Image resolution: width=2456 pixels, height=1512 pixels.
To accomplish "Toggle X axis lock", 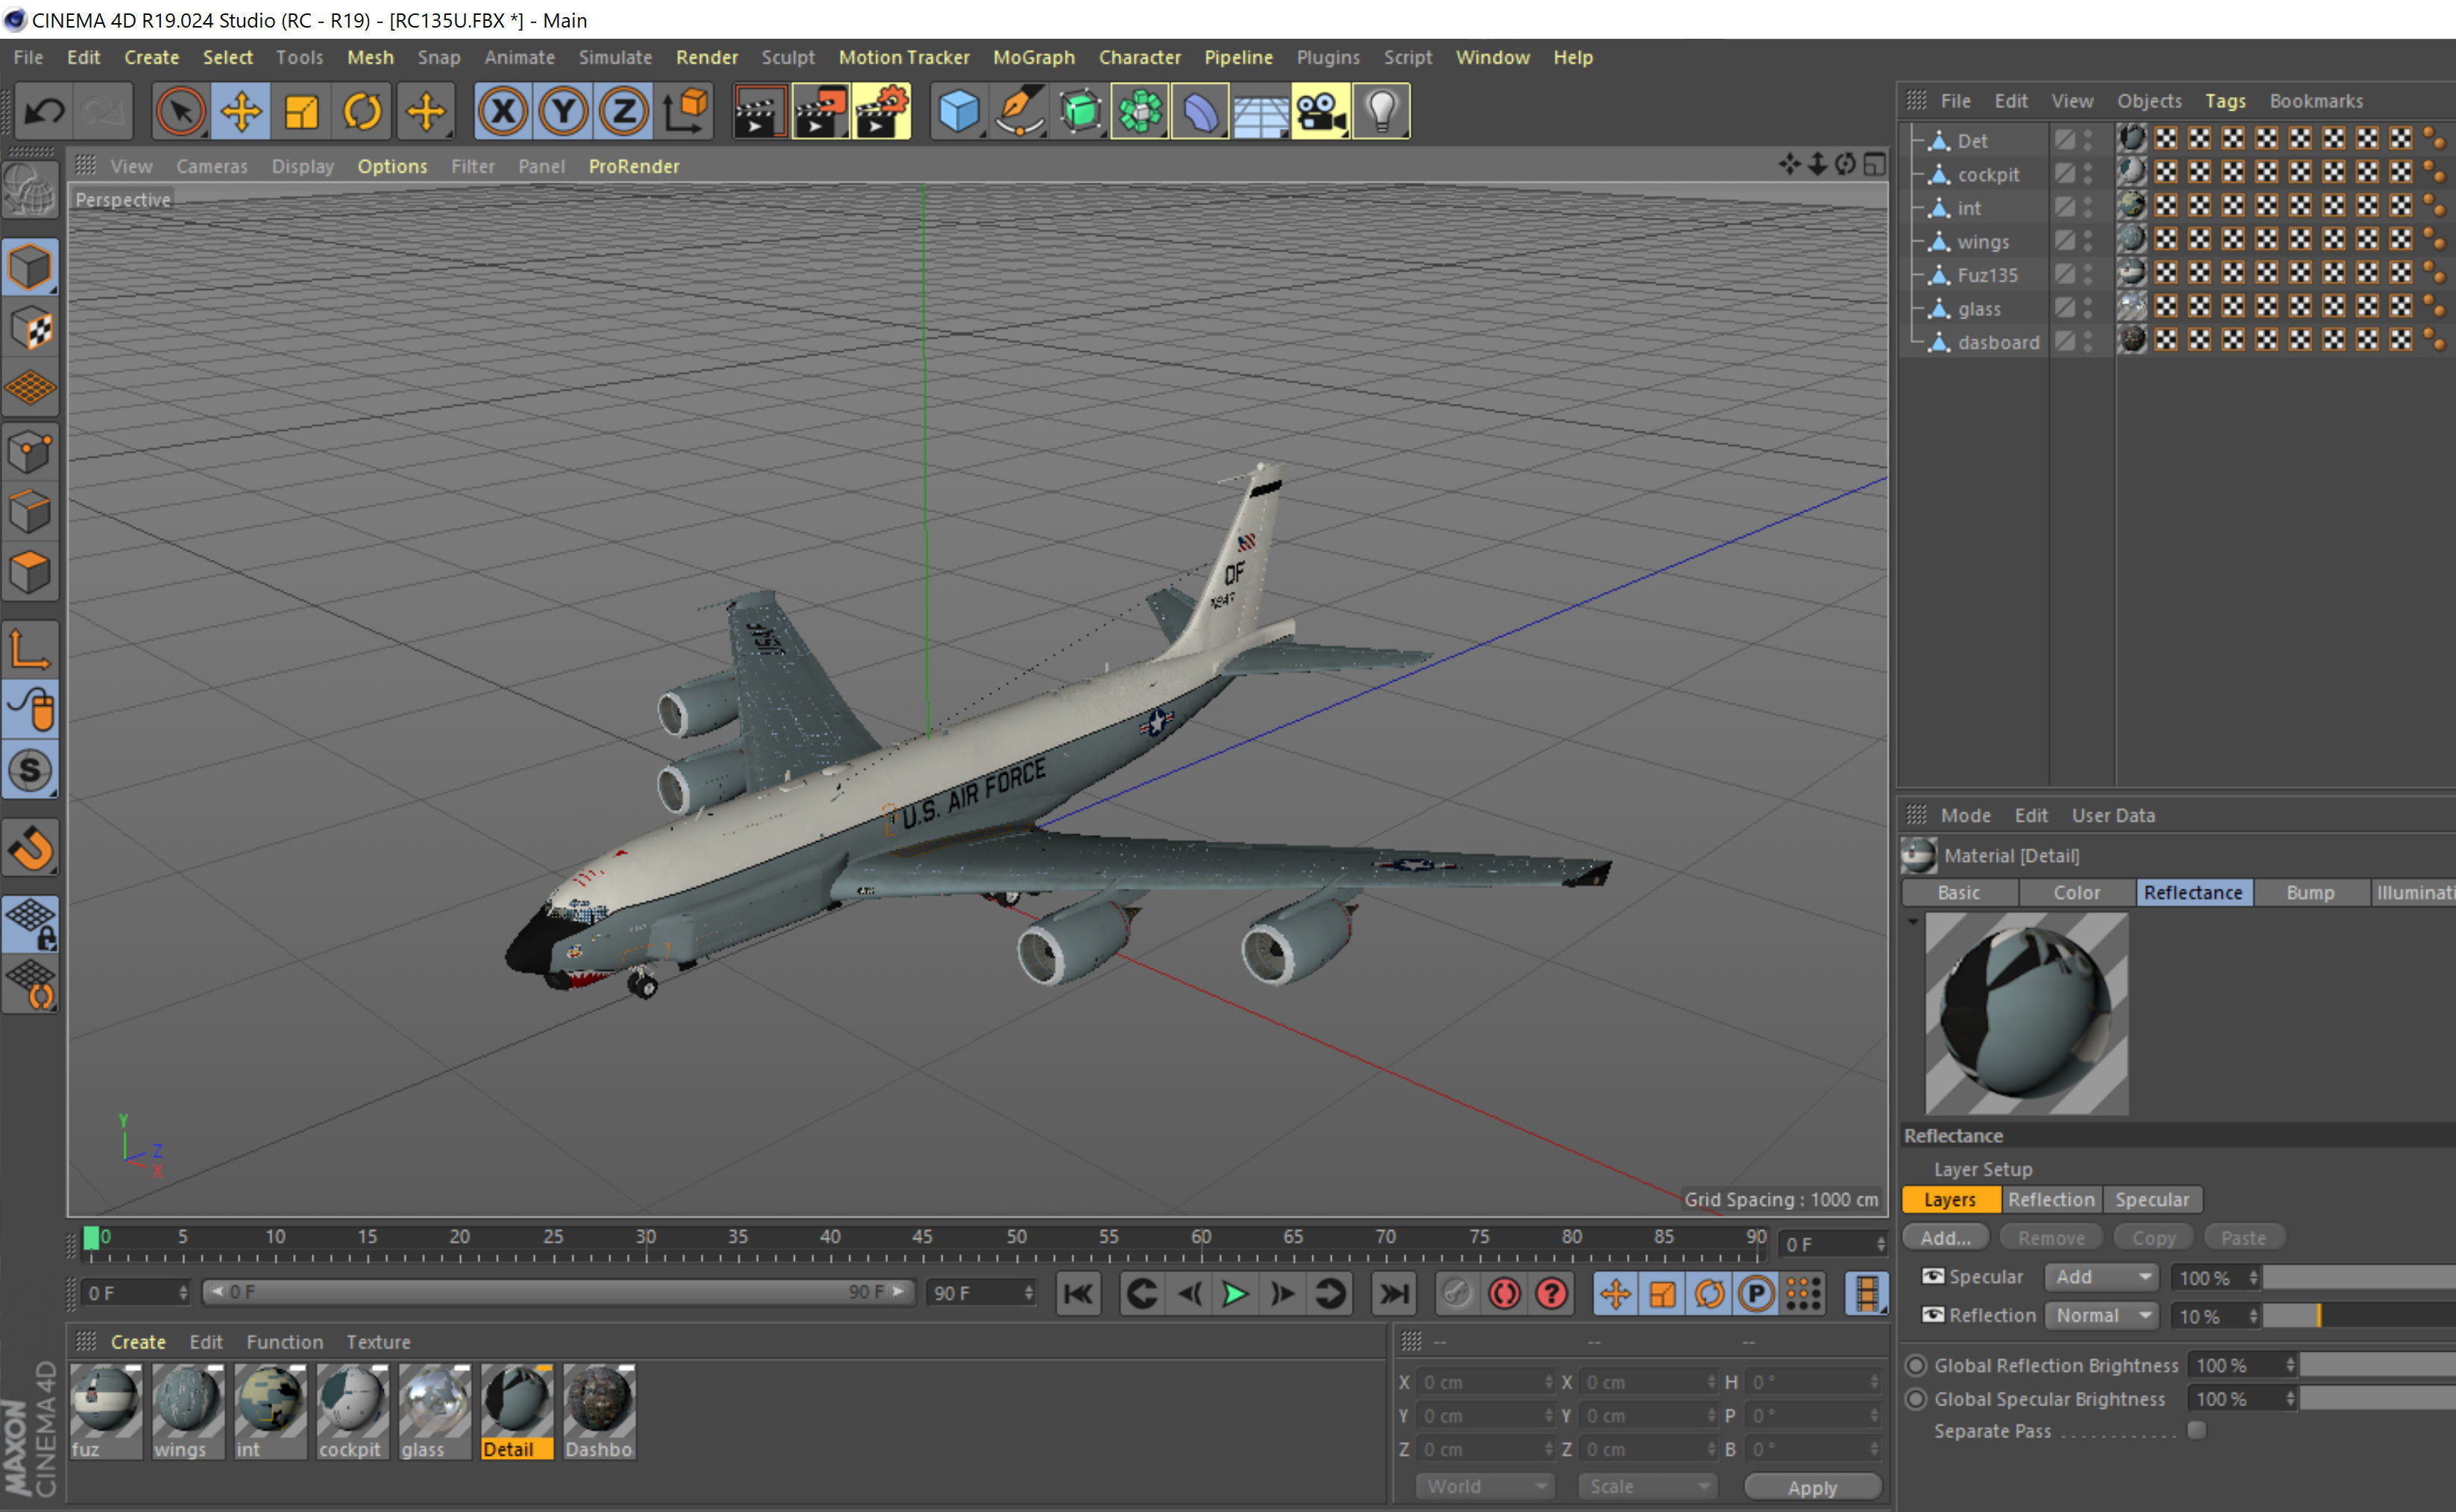I will click(x=503, y=111).
